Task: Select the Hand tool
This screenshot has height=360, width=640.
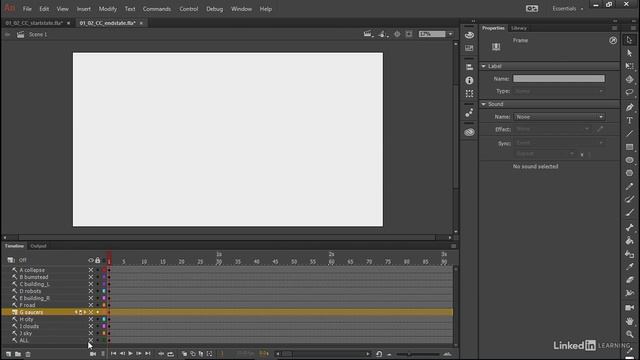Action: [629, 321]
